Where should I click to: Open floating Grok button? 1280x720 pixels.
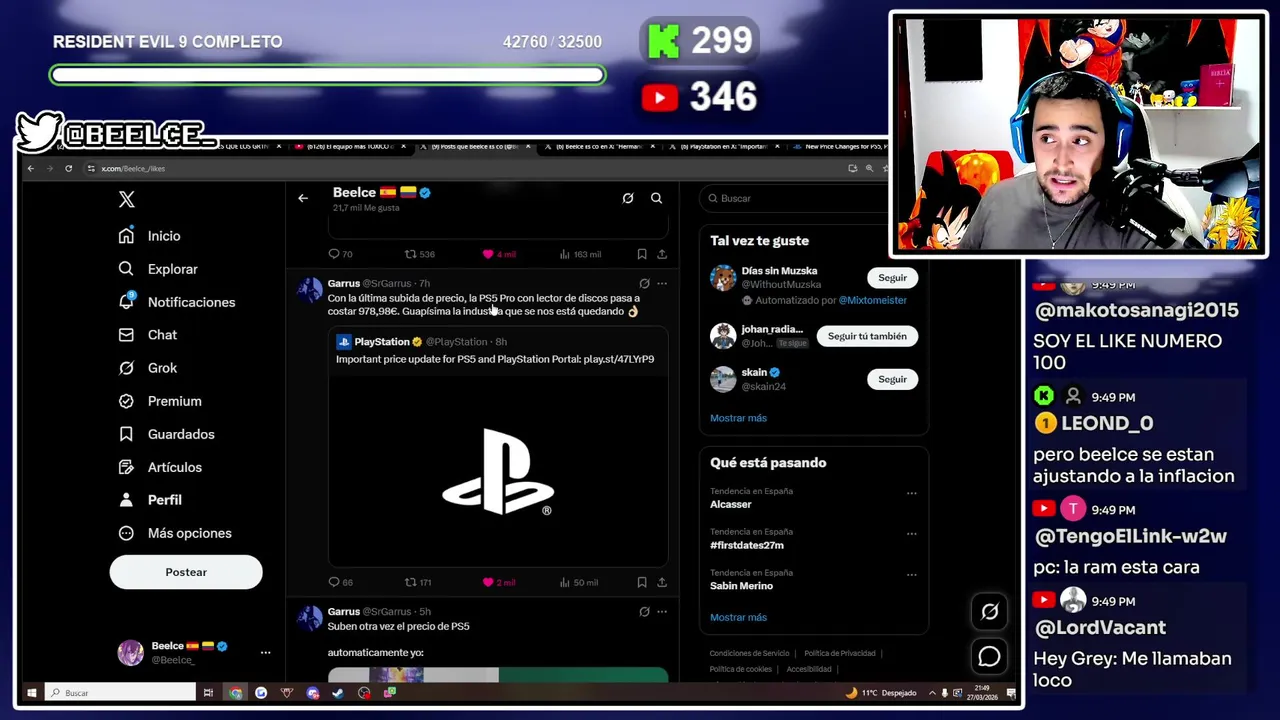tap(989, 611)
